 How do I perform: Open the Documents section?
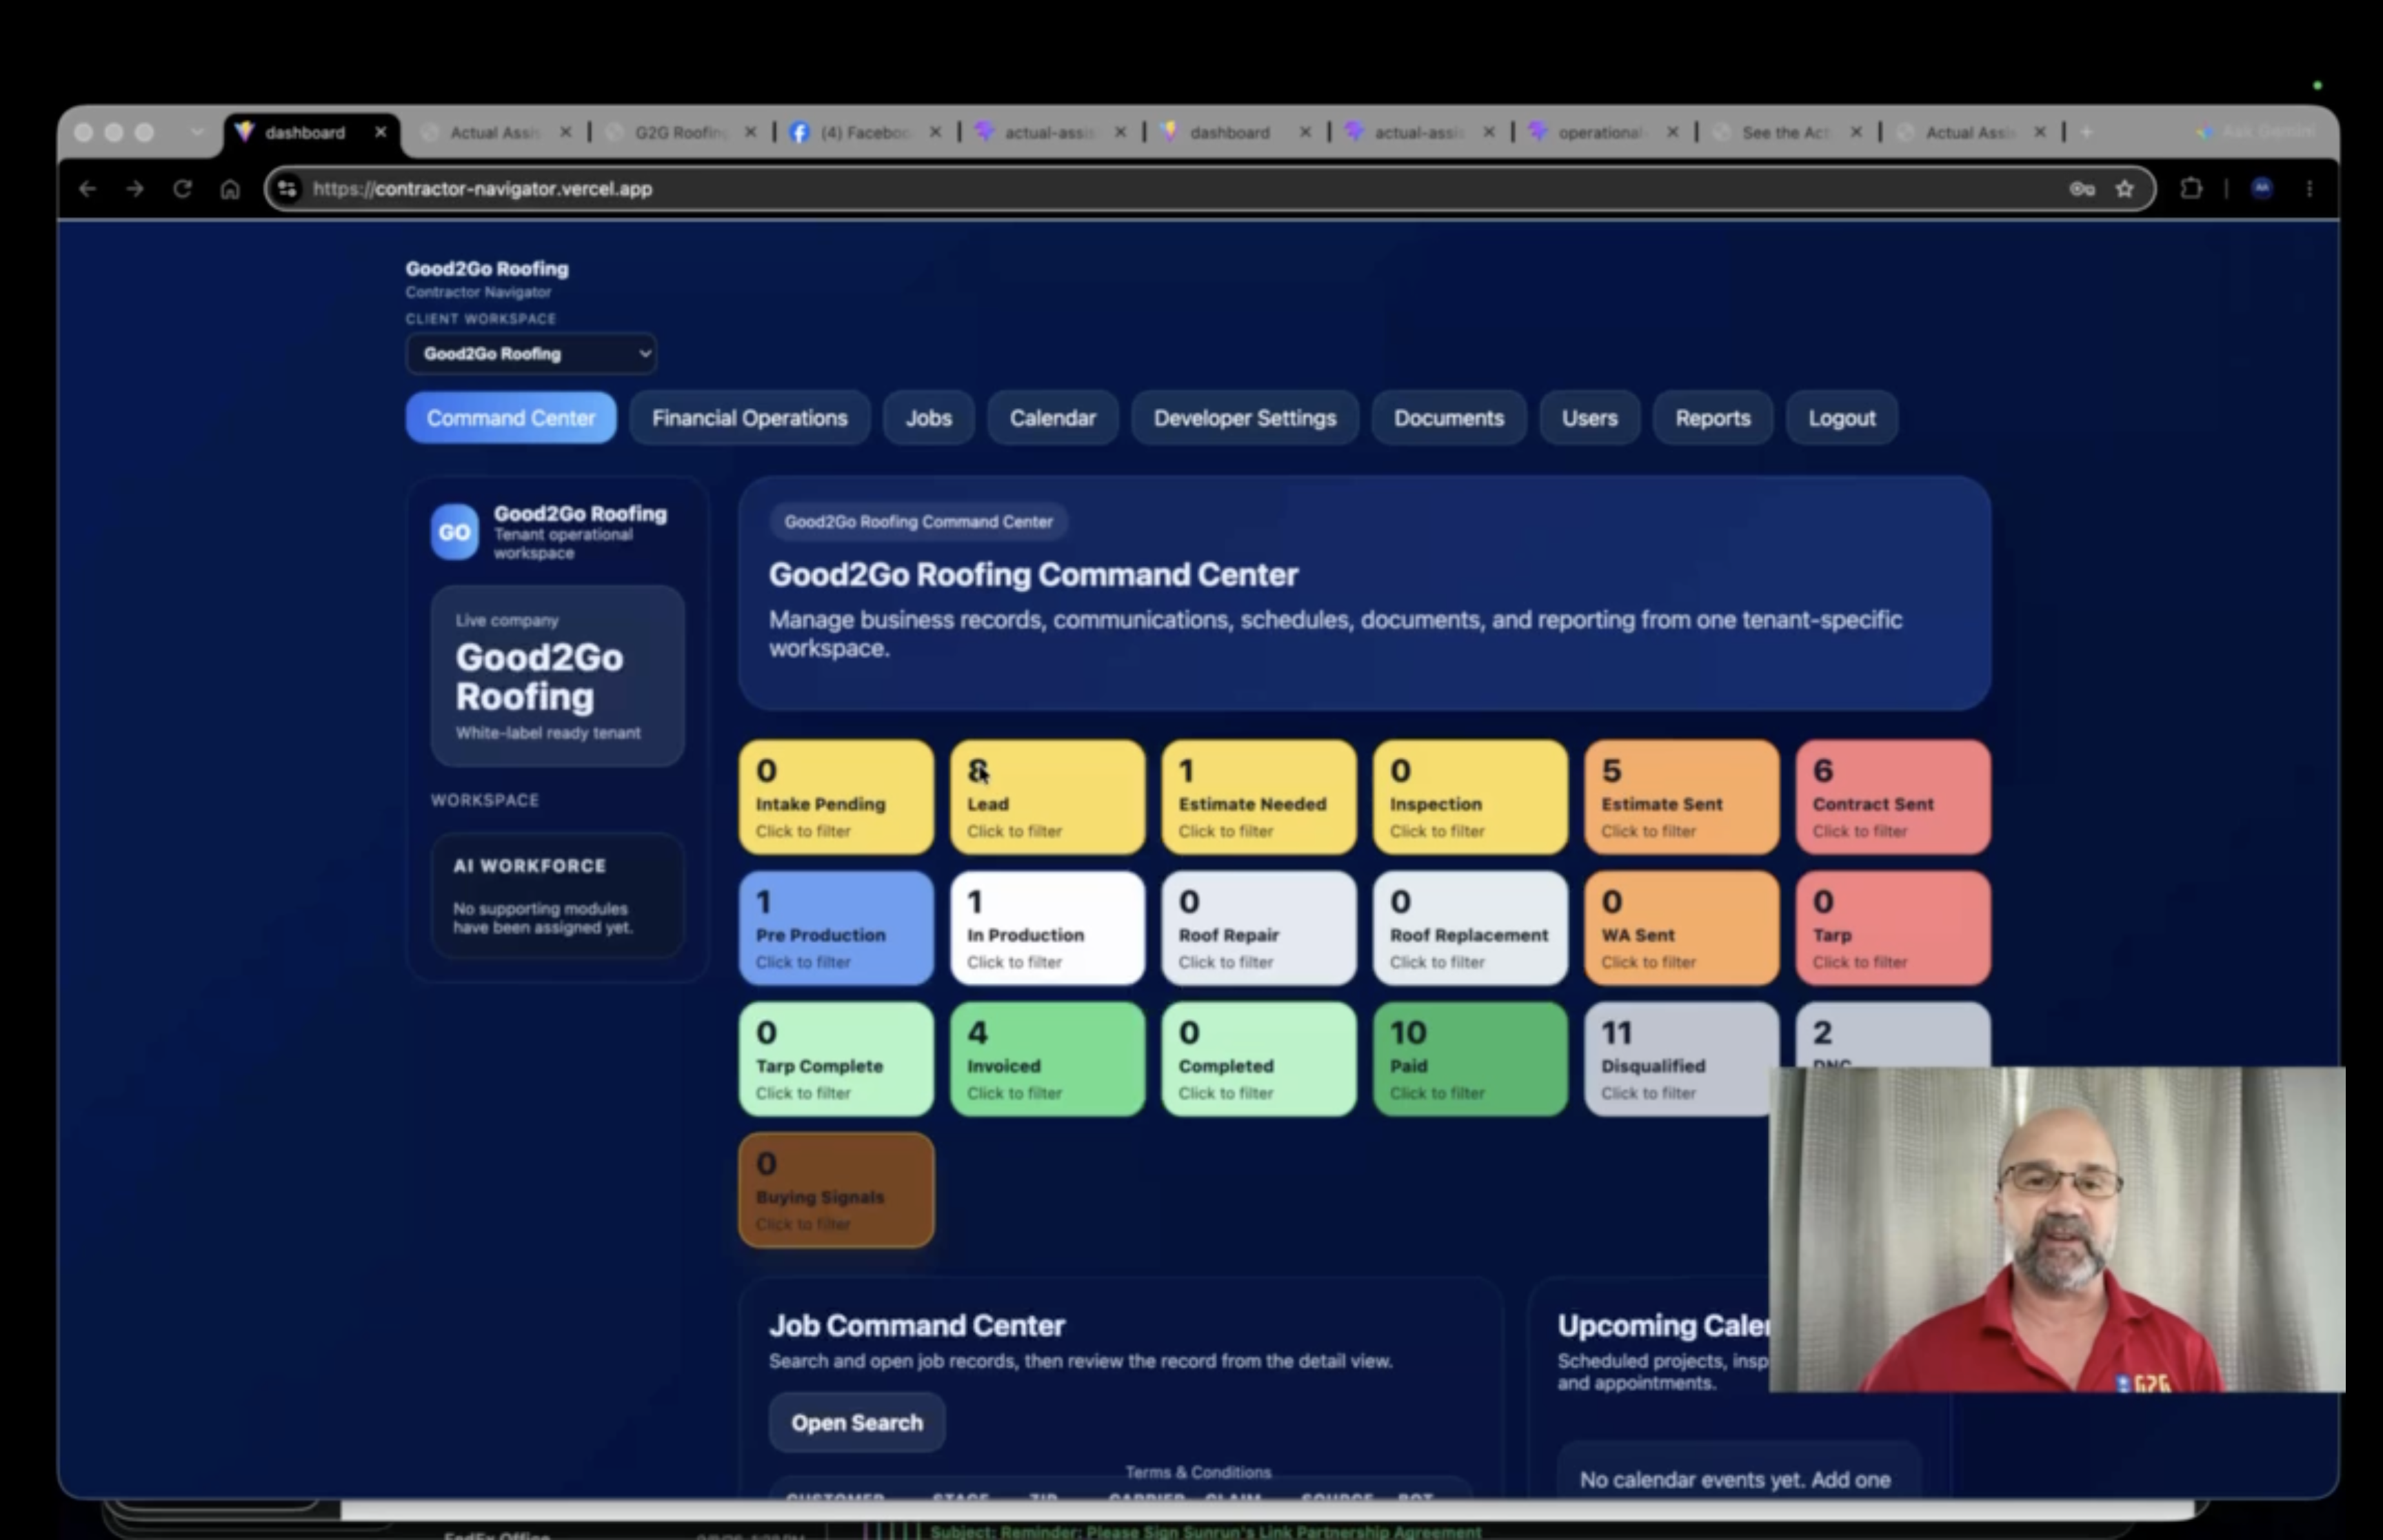1449,418
